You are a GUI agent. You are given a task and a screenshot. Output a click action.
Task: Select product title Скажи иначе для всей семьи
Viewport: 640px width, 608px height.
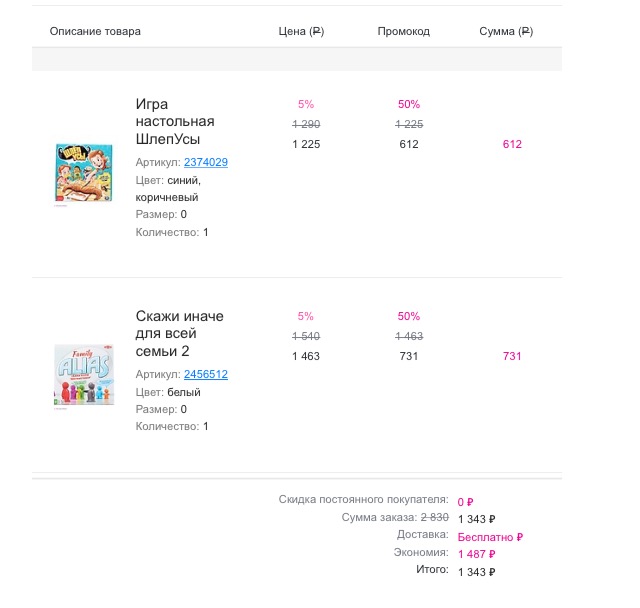[x=180, y=334]
